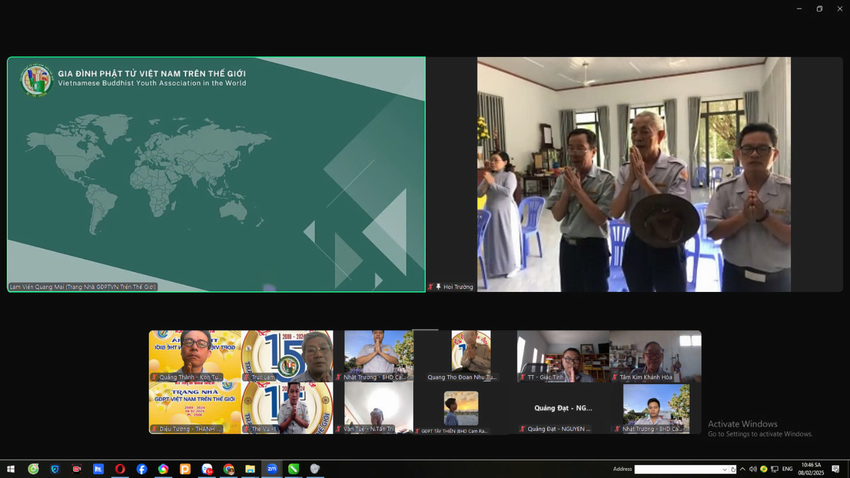Click muted mic icon on Quảng Đạt - NGUYEN tile

tap(523, 429)
